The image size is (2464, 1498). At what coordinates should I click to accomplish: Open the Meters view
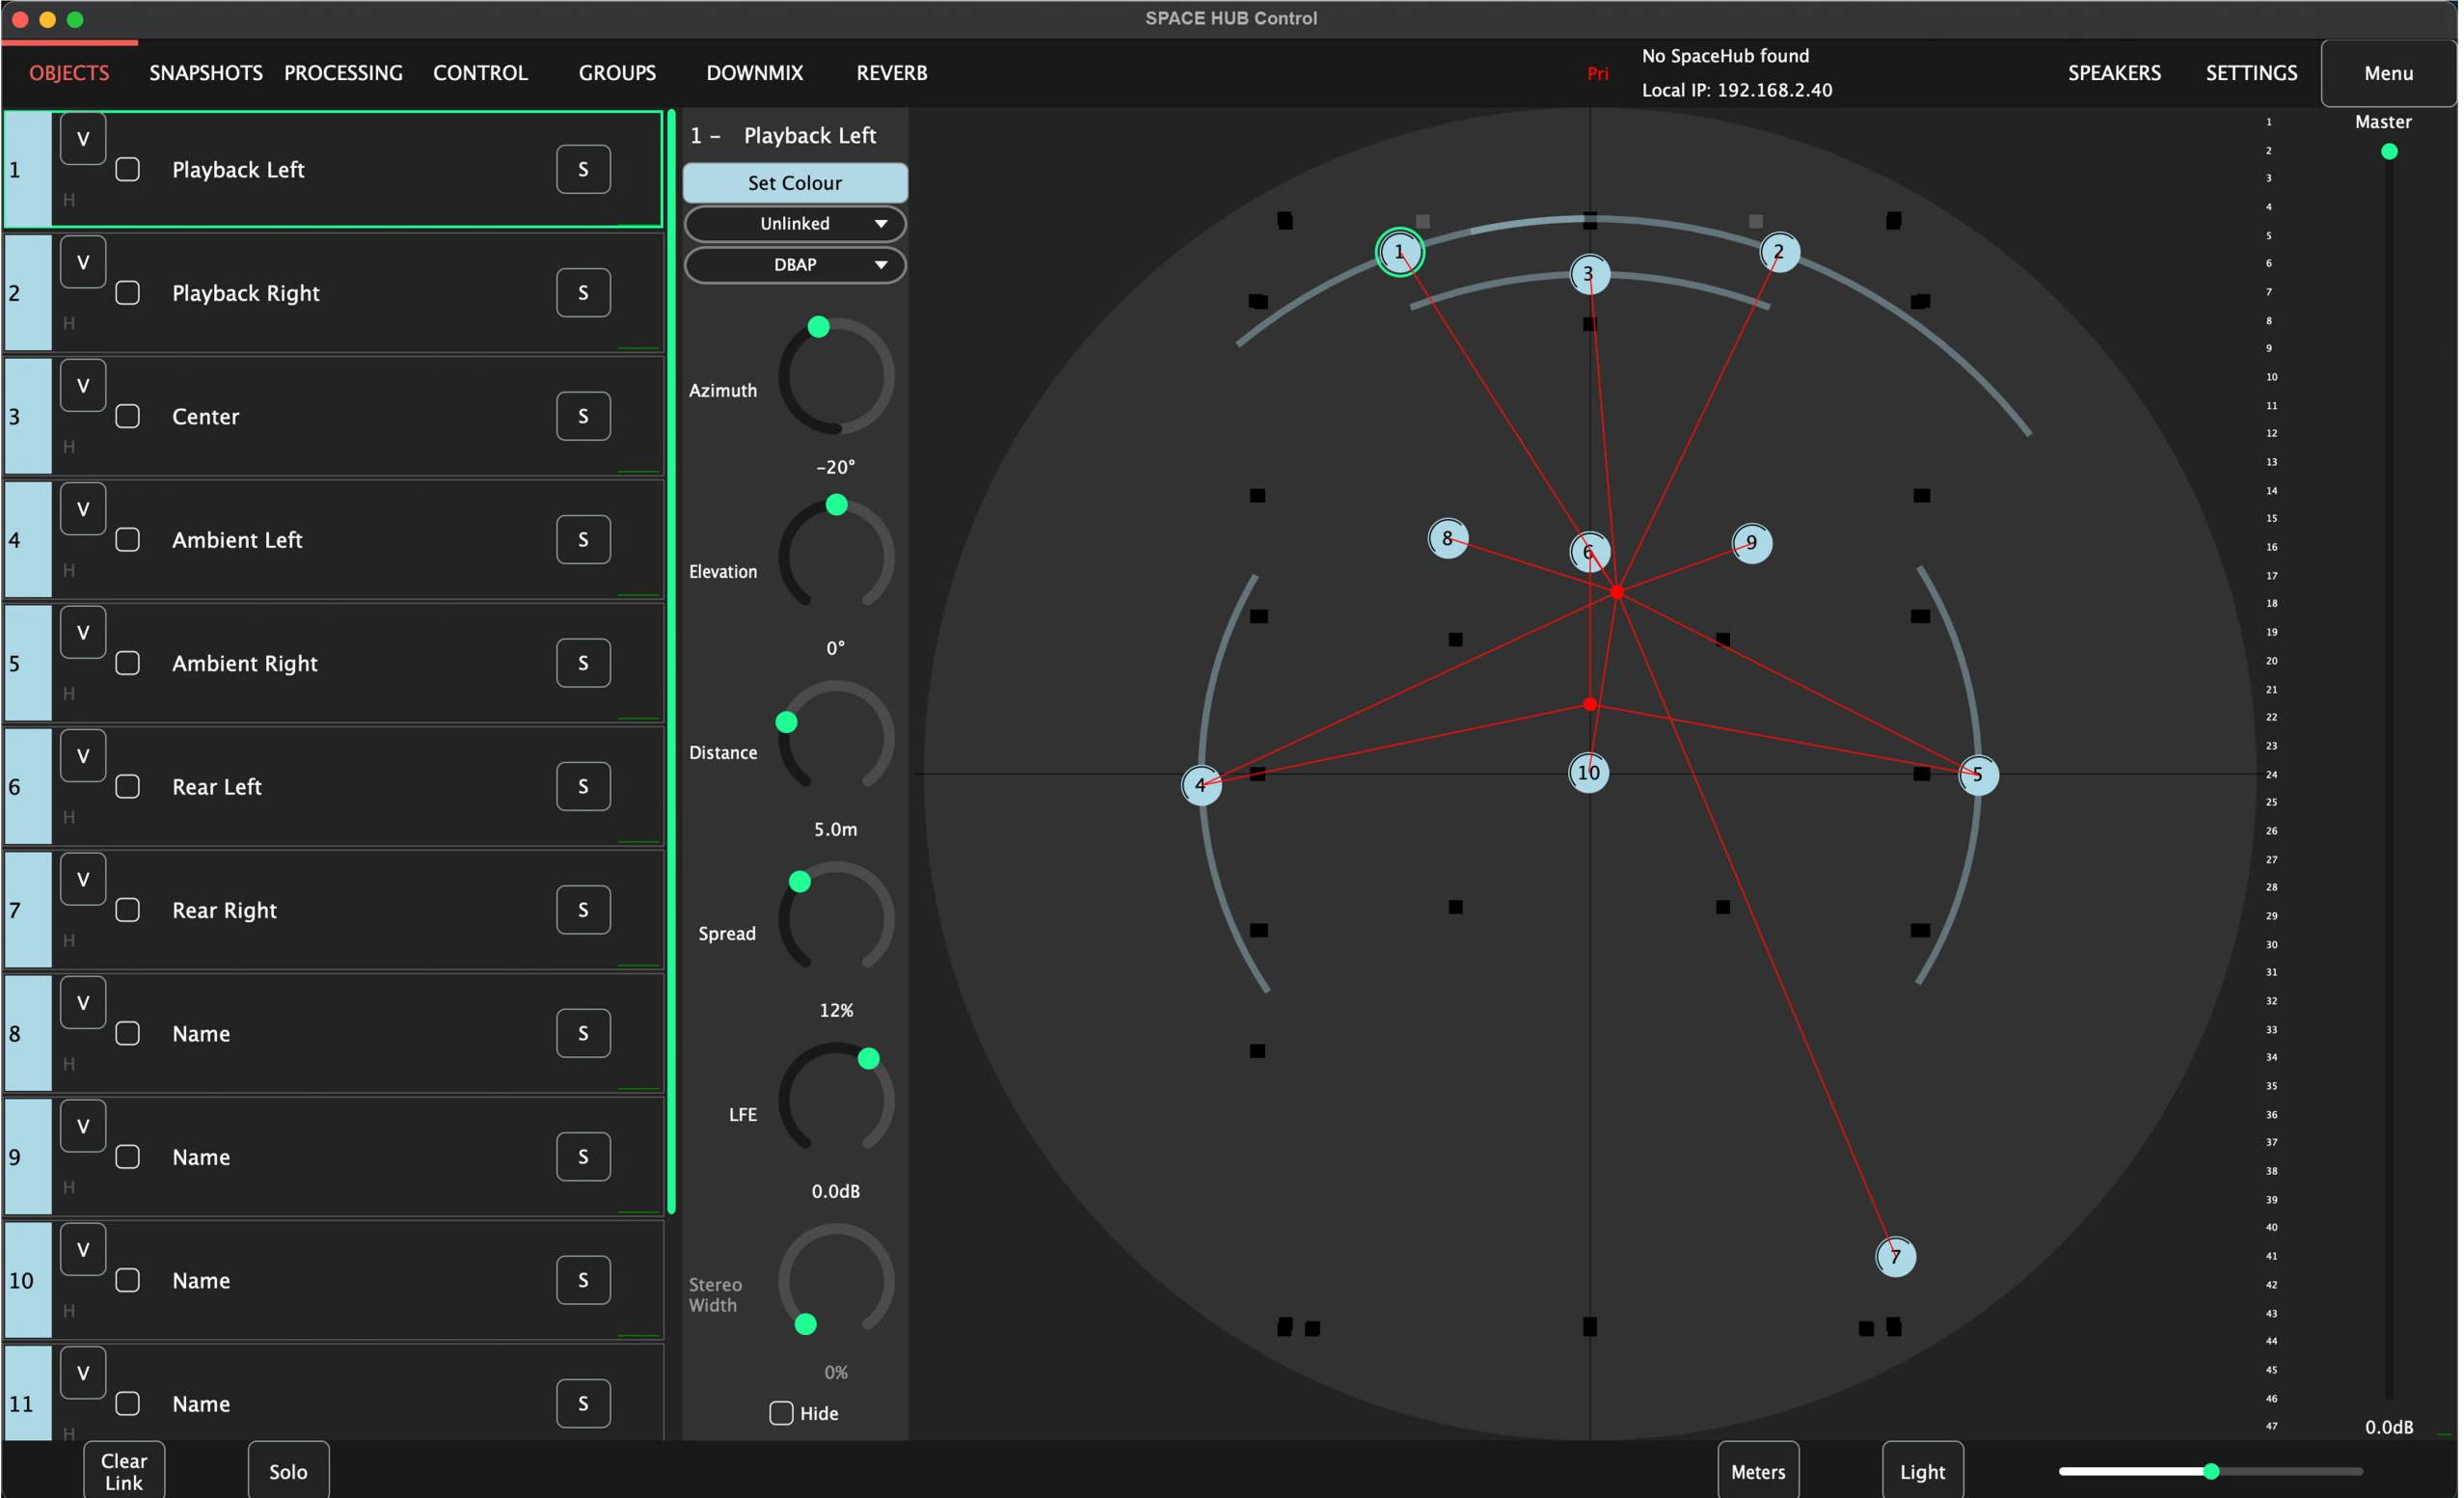tap(1758, 1472)
